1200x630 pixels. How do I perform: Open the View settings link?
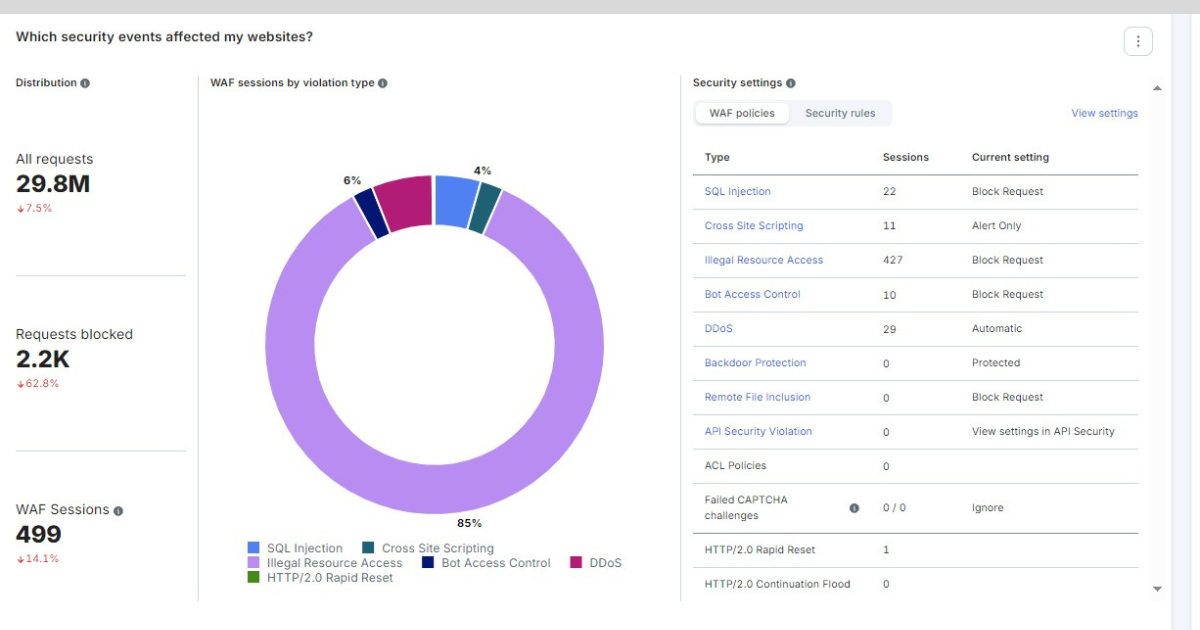1104,113
